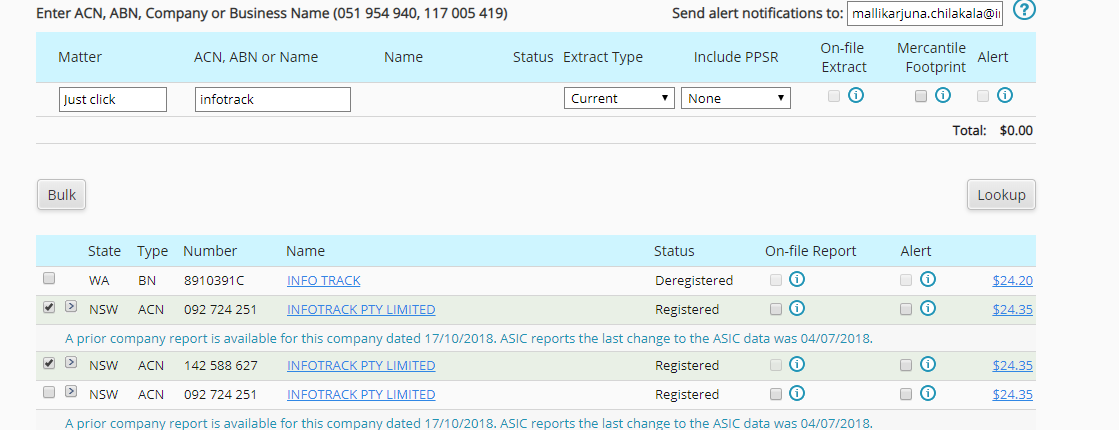Click the Status column header in results table
Image resolution: width=1119 pixels, height=430 pixels.
click(674, 251)
